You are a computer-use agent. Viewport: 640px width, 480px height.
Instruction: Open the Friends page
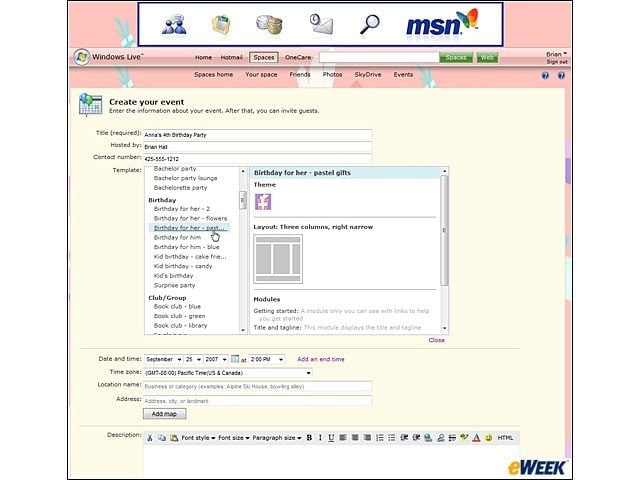pyautogui.click(x=300, y=75)
